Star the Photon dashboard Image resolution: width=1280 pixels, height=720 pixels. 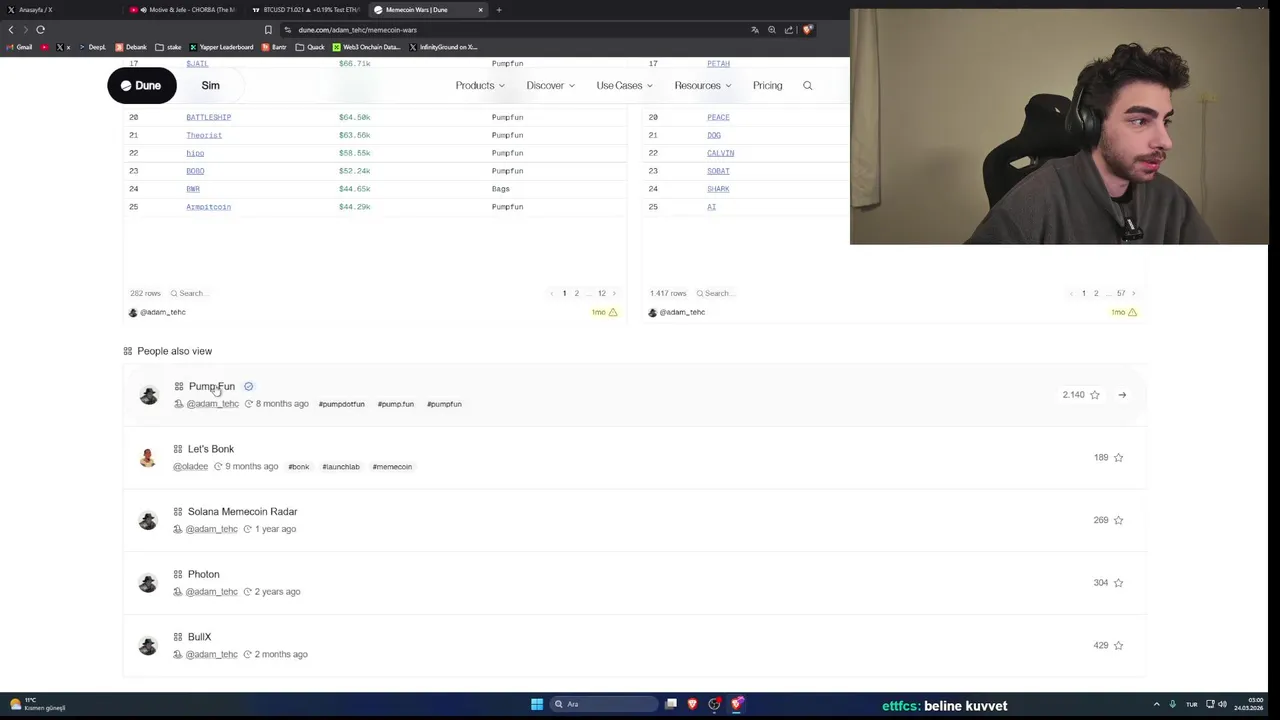coord(1118,583)
